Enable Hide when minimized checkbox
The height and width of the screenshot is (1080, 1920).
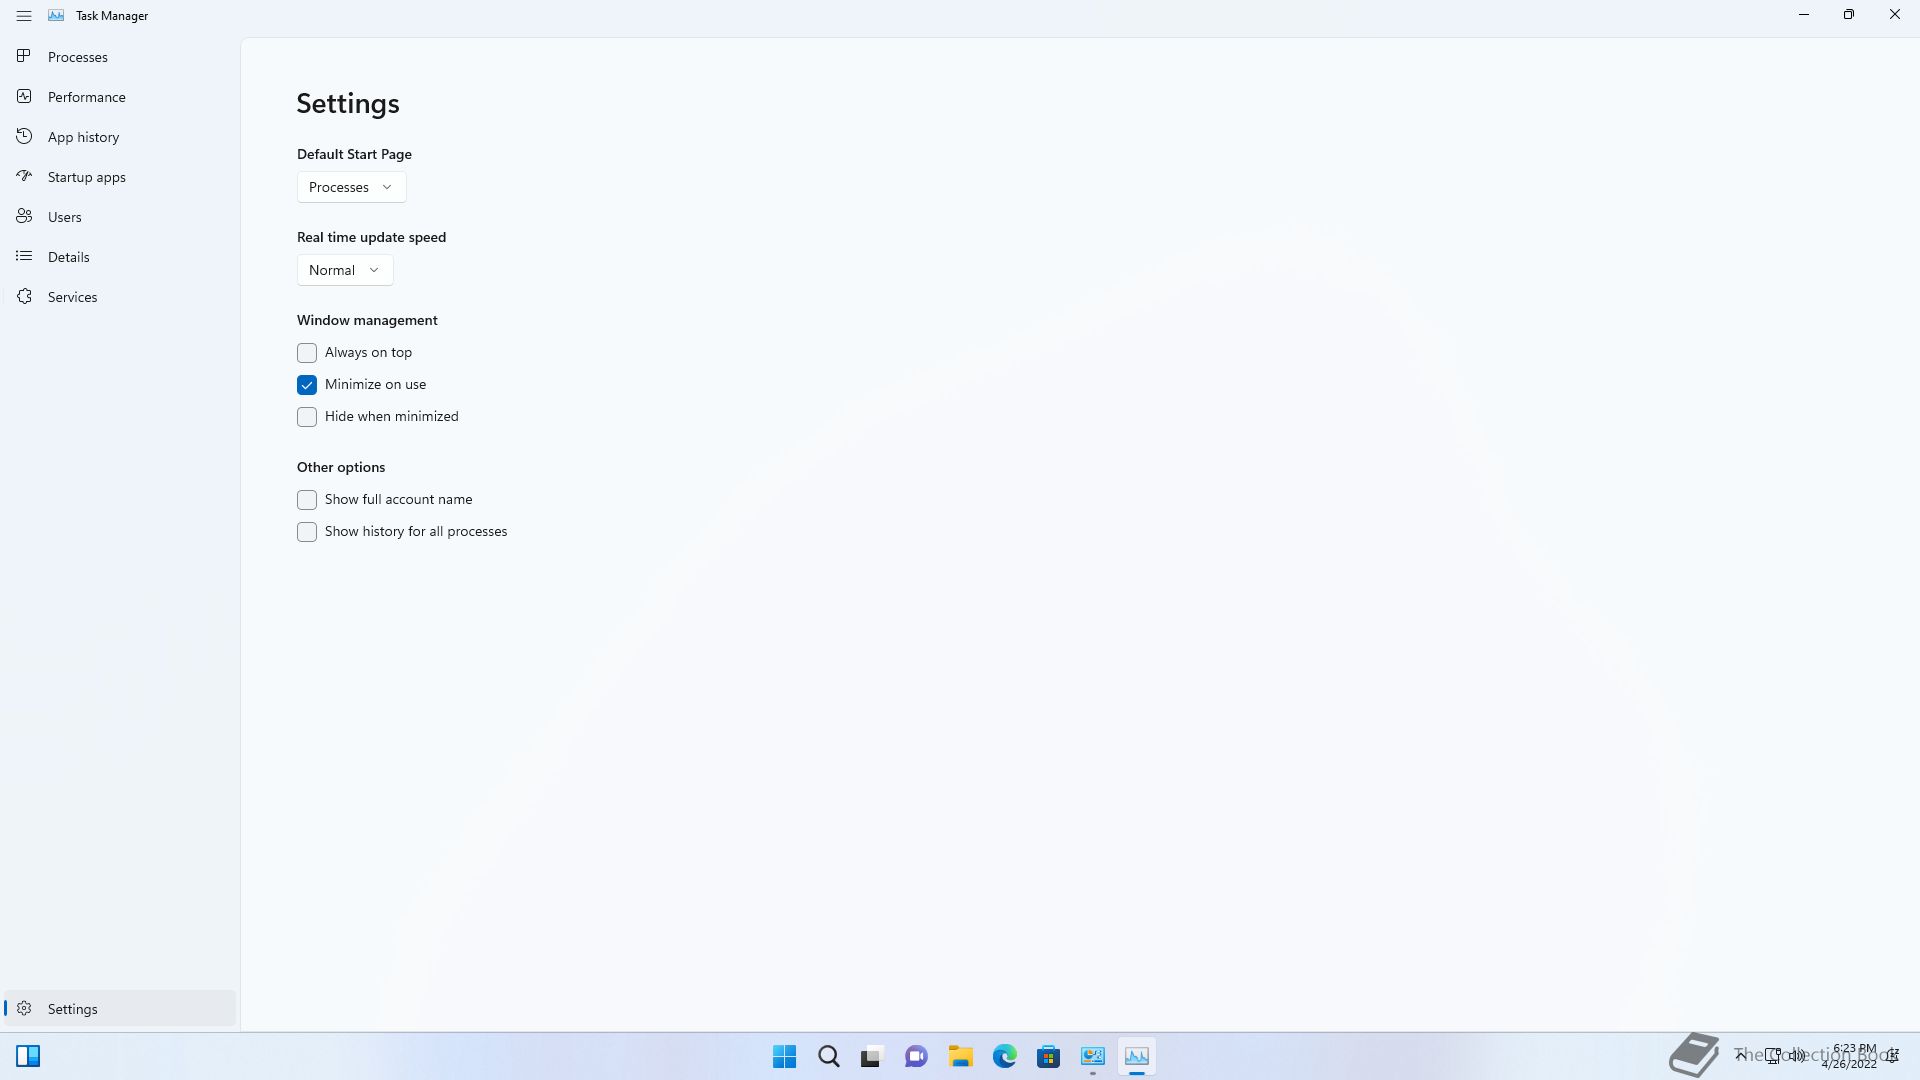tap(307, 417)
